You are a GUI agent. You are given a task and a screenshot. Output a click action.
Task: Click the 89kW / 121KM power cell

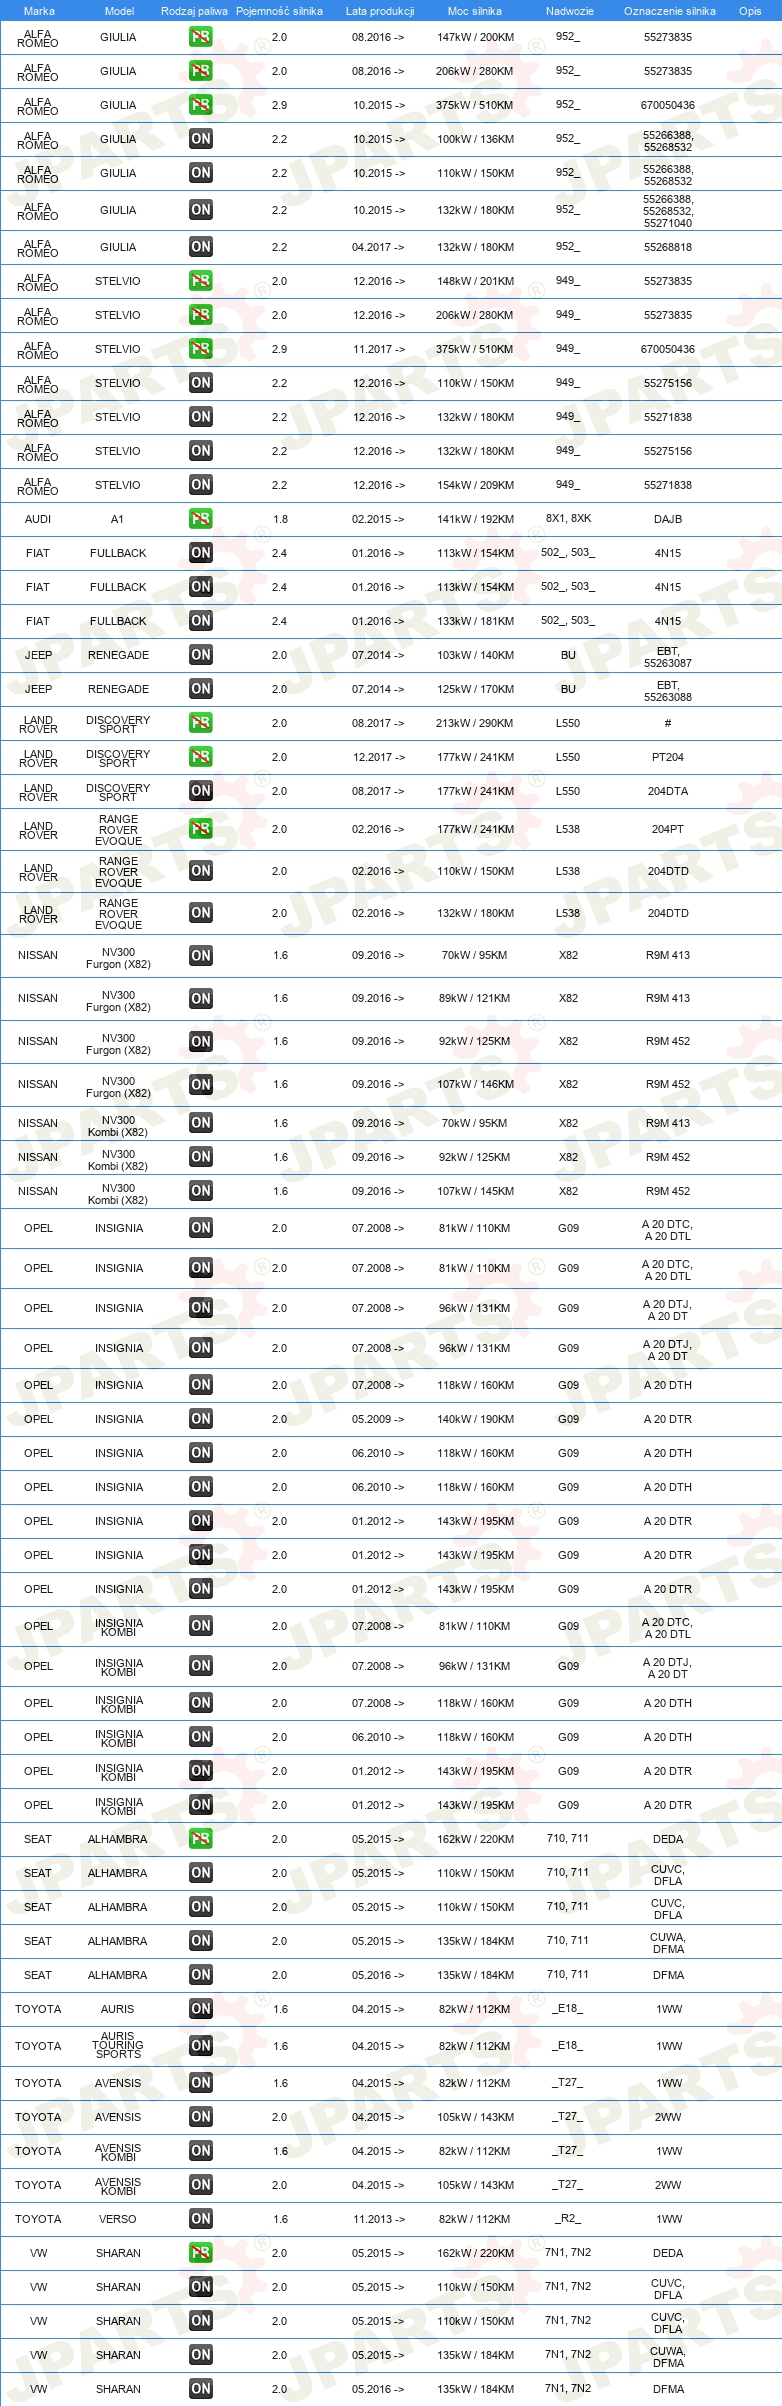(475, 998)
